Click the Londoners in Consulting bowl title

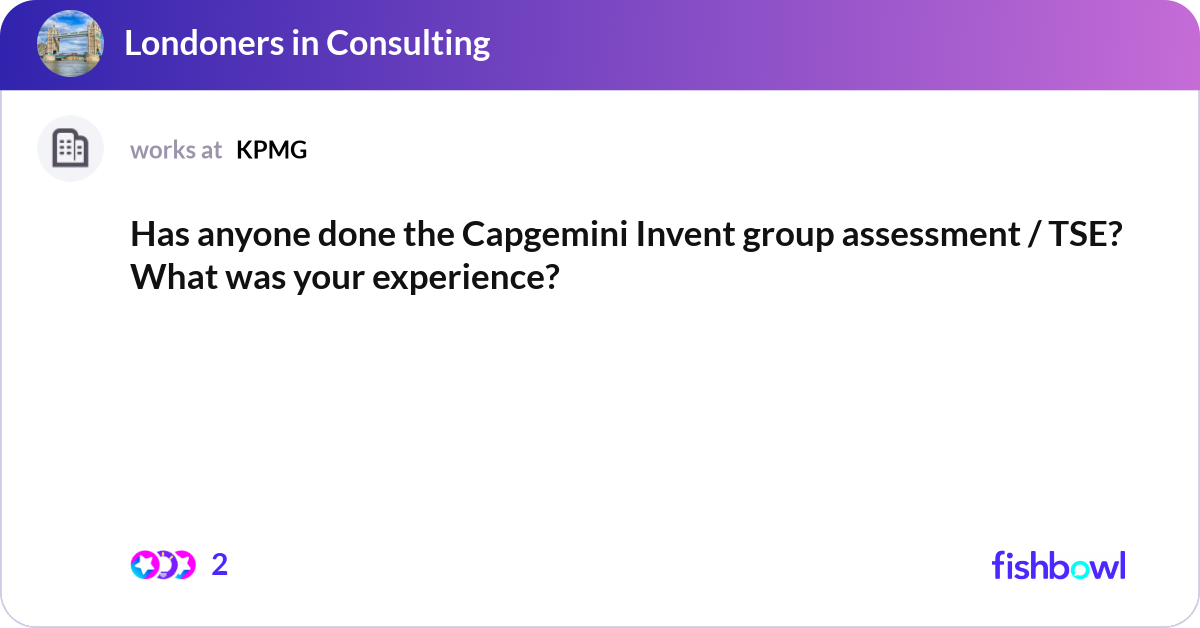point(308,43)
